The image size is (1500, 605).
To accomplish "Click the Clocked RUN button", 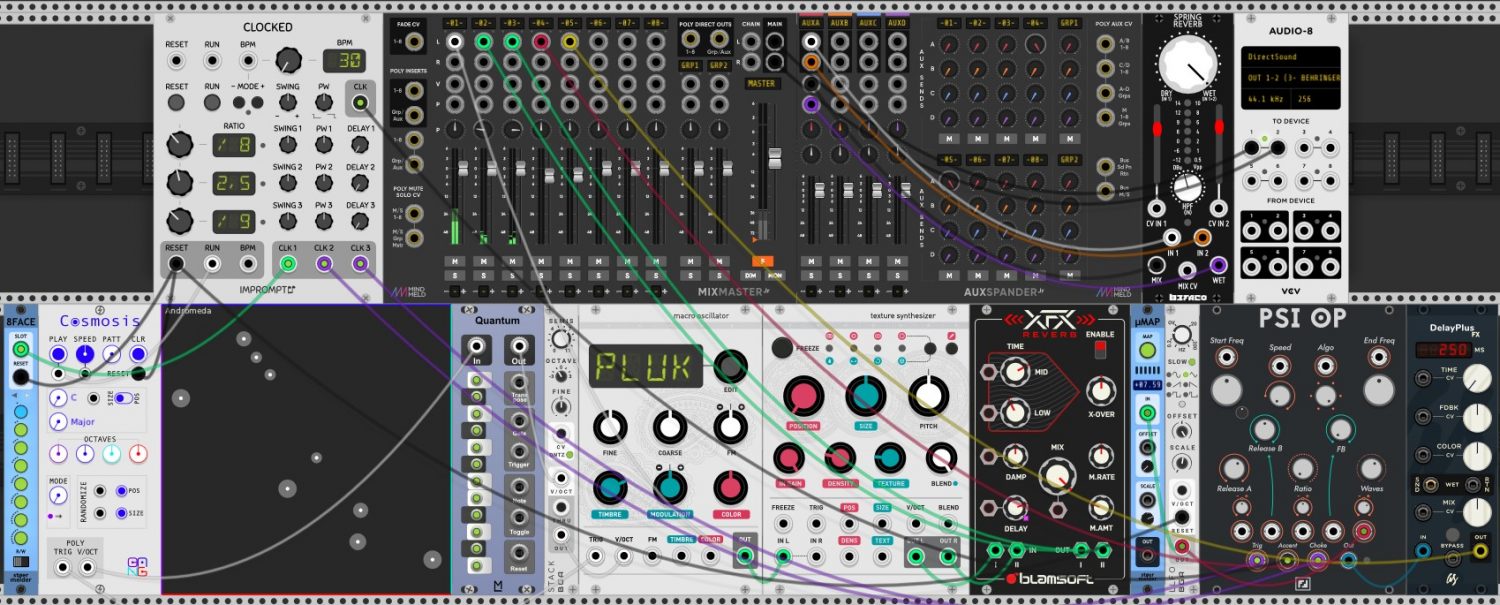I will tap(212, 102).
